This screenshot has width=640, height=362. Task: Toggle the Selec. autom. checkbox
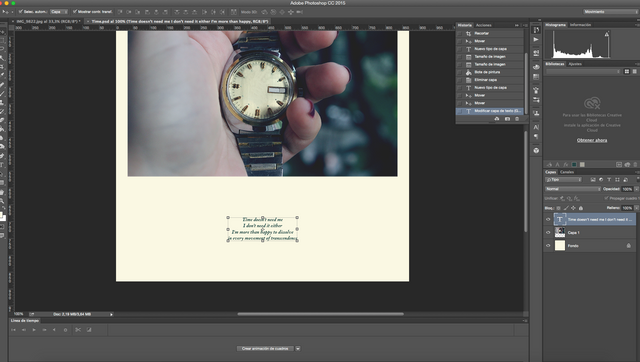[x=21, y=11]
